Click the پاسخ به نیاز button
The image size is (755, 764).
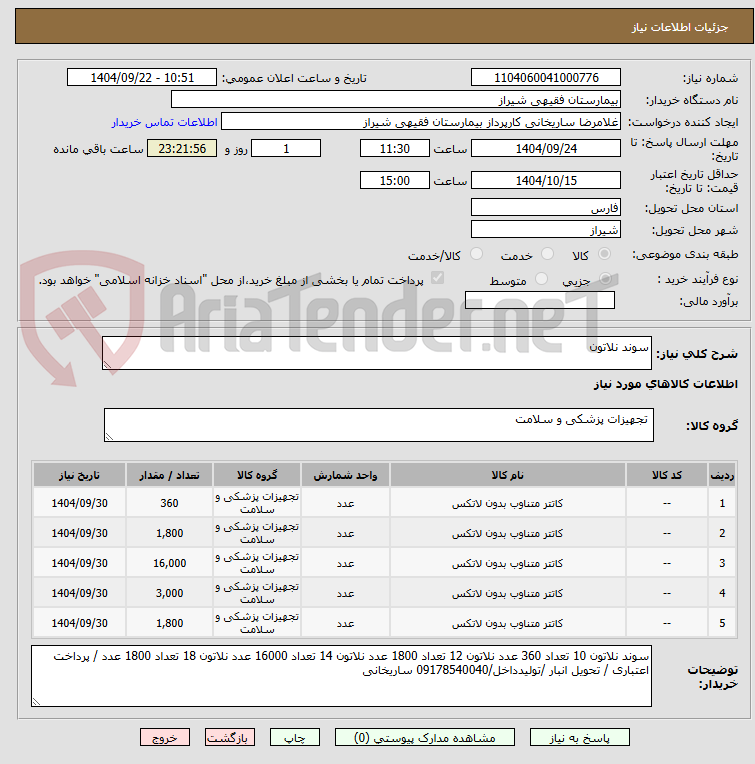(580, 738)
